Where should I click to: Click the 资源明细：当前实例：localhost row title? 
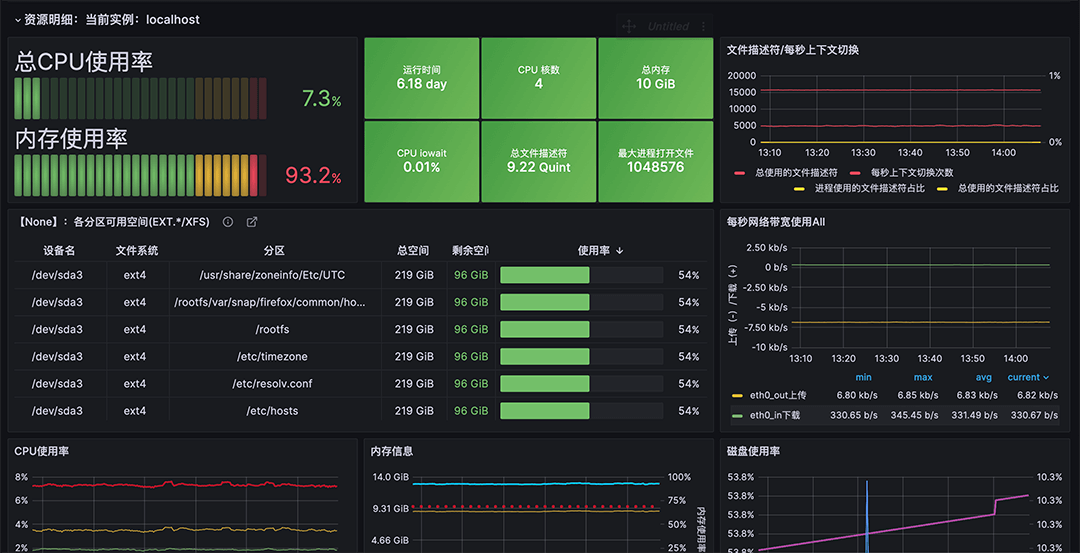point(112,20)
